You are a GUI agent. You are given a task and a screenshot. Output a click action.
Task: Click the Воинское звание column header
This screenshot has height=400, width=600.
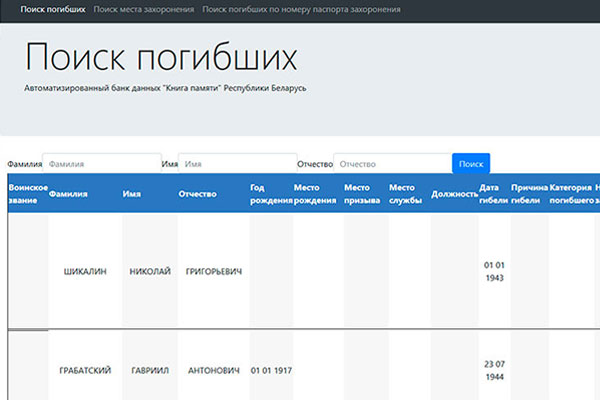pyautogui.click(x=28, y=194)
